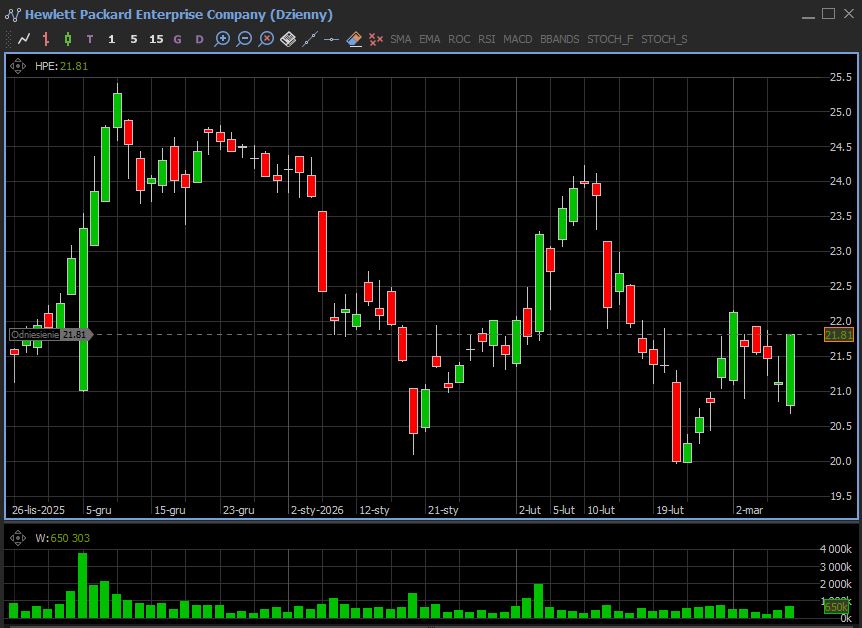This screenshot has width=862, height=628.
Task: Click the red X delete-all-drawings icon
Action: [376, 39]
